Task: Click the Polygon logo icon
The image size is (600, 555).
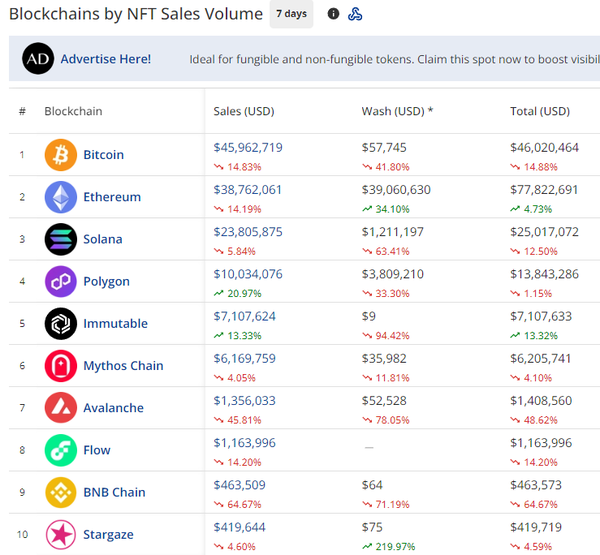Action: tap(60, 281)
